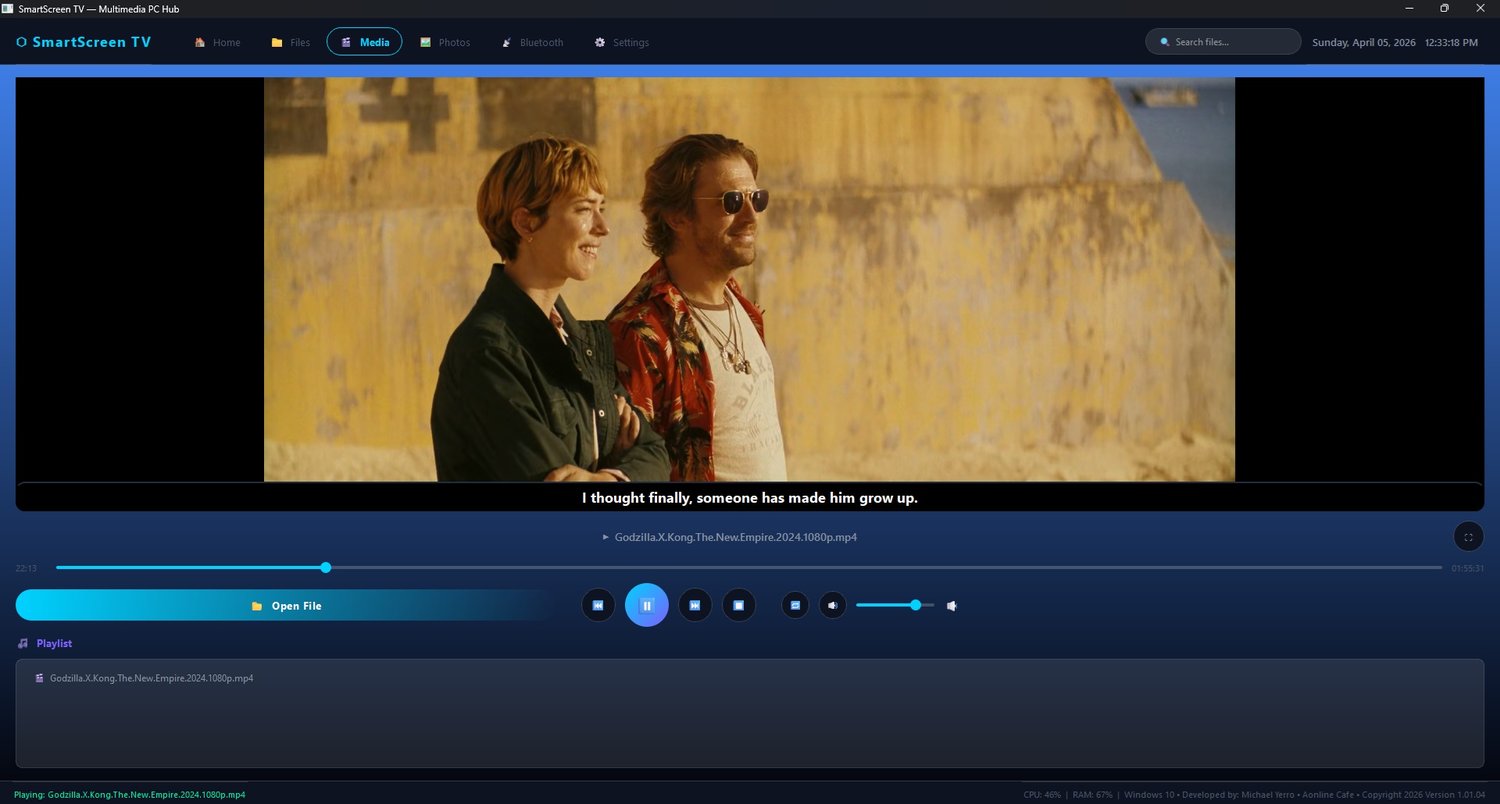The height and width of the screenshot is (804, 1500).
Task: Click the speaker icon after the volume slider
Action: pos(952,605)
